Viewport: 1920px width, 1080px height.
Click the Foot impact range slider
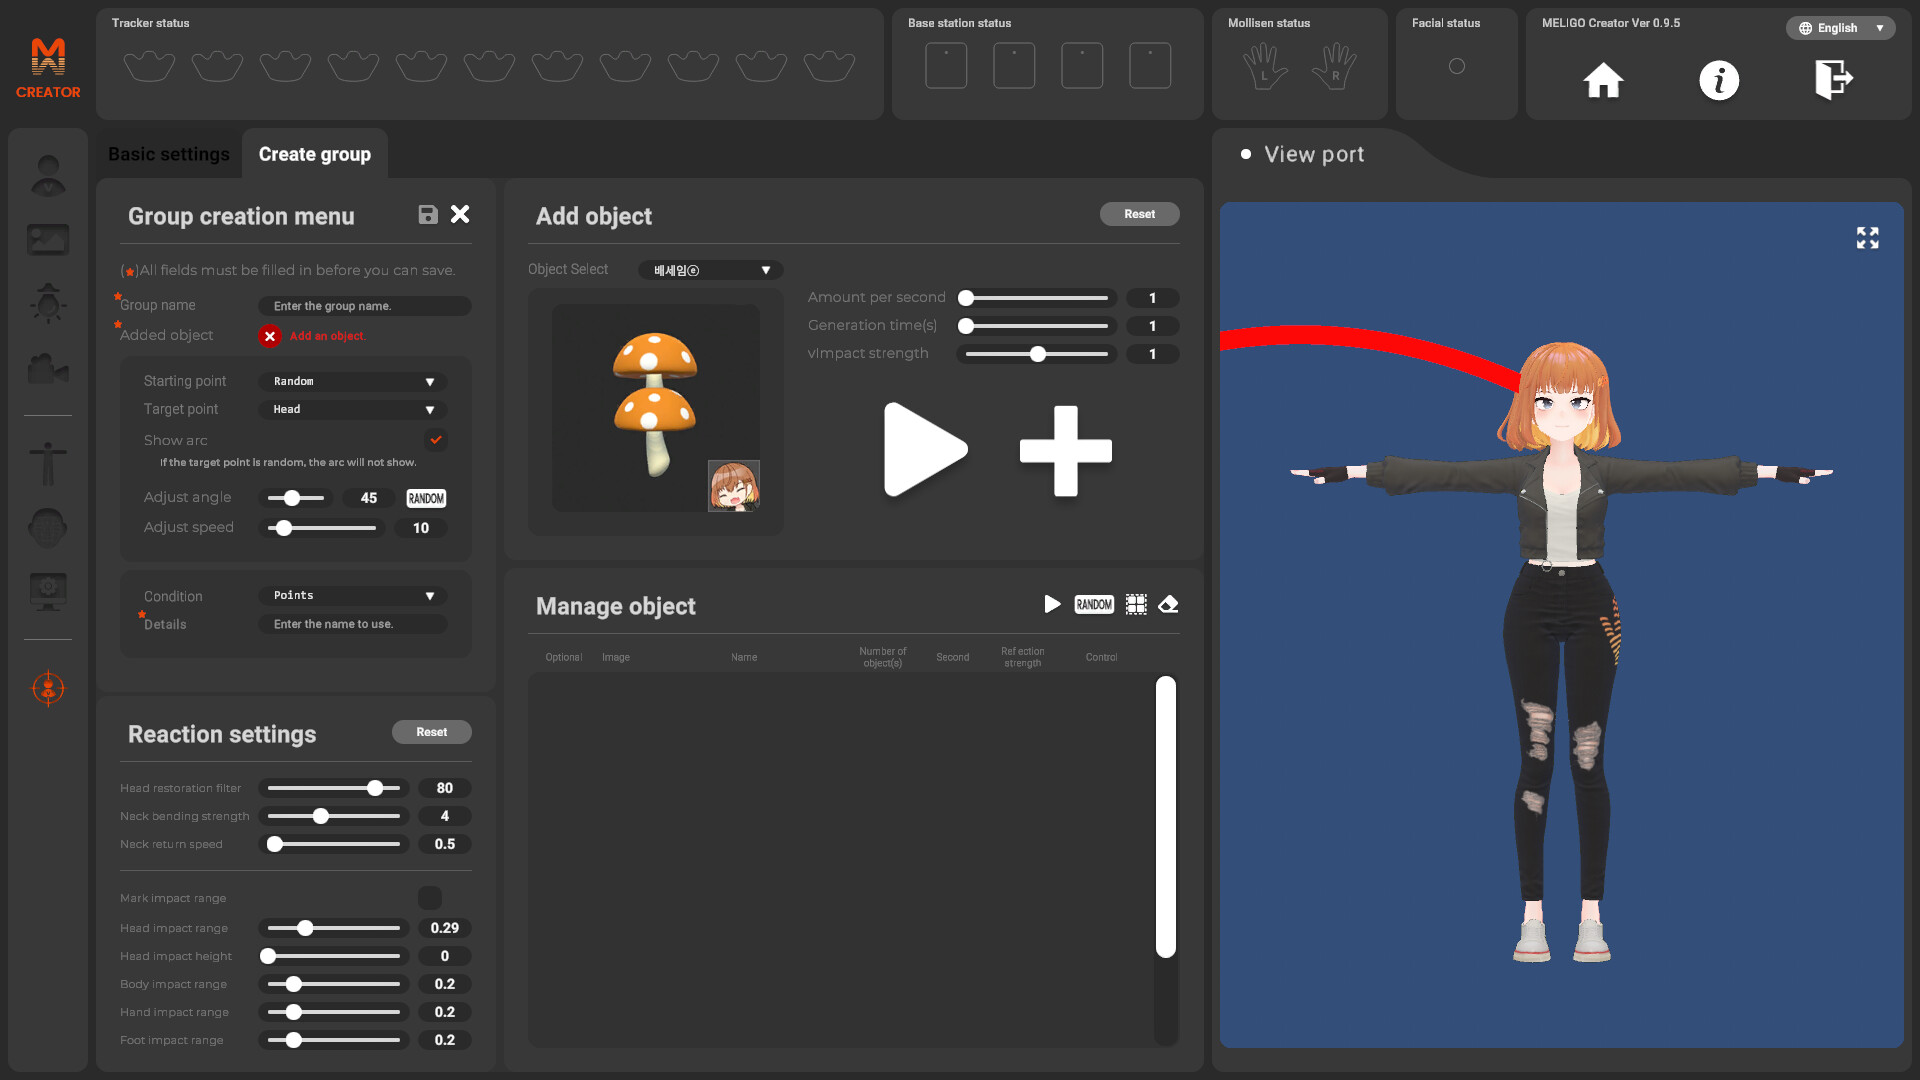point(334,1040)
